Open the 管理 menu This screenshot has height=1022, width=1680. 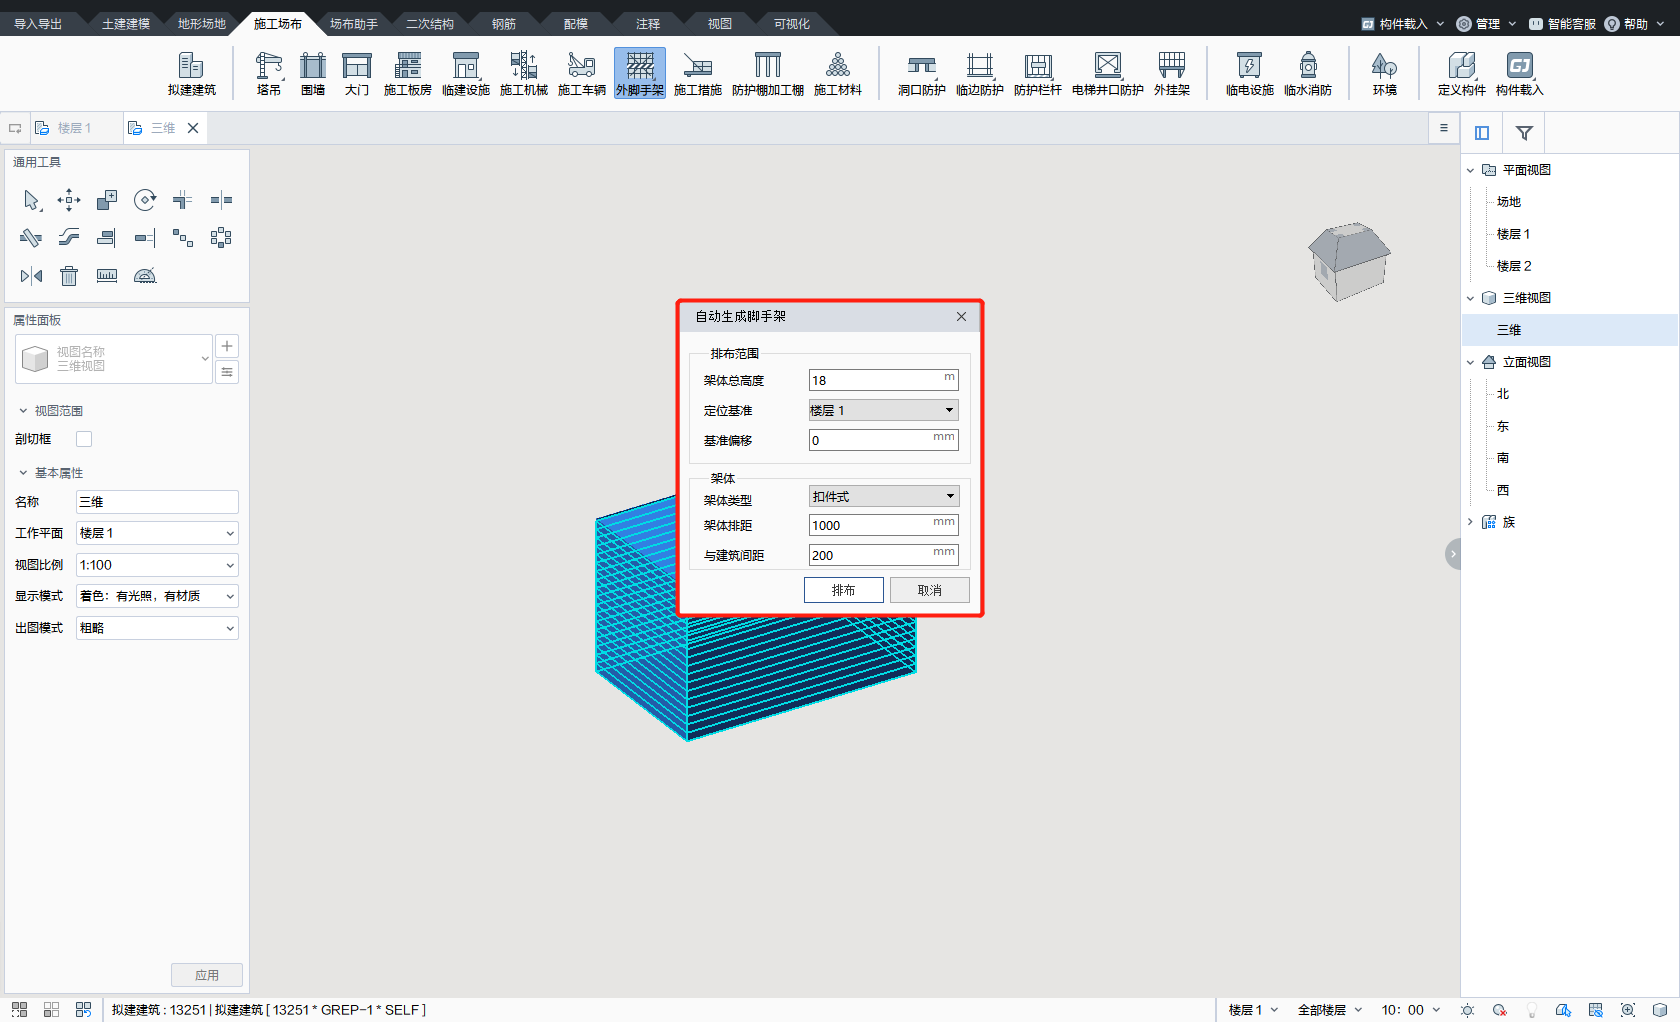1486,24
